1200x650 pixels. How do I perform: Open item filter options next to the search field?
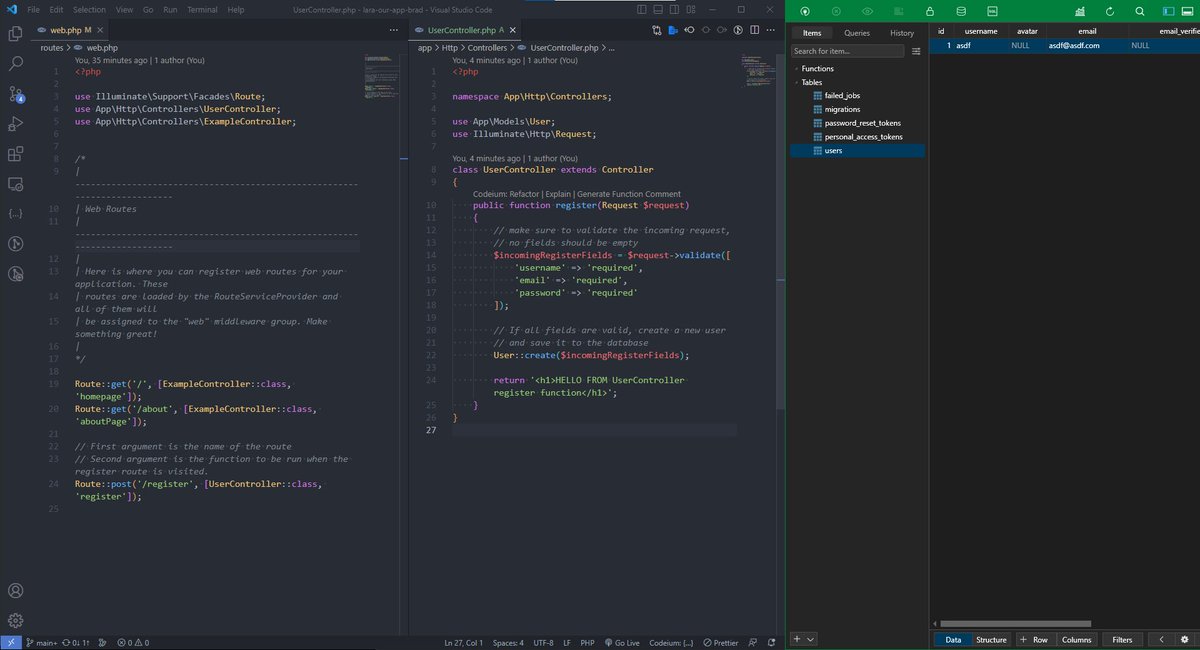[x=915, y=51]
